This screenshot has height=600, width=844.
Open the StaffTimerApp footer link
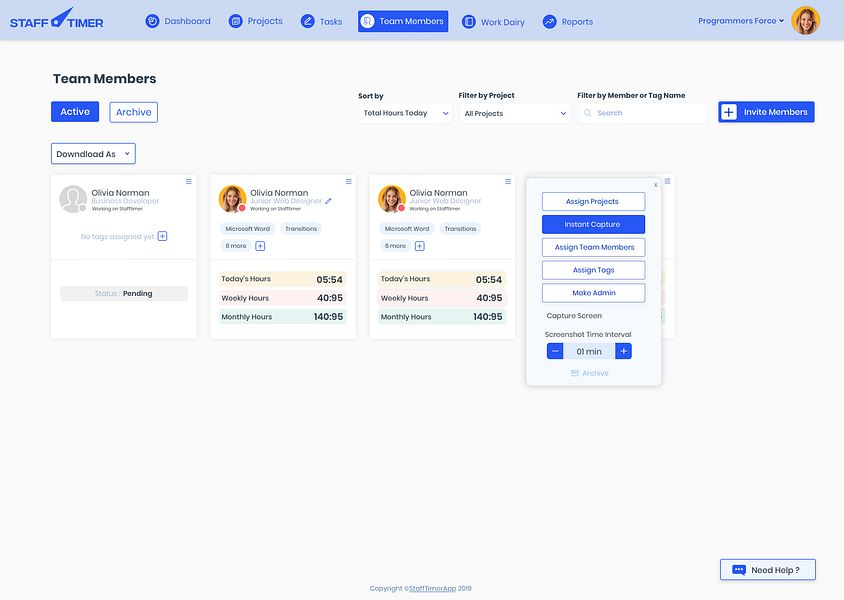(x=432, y=589)
